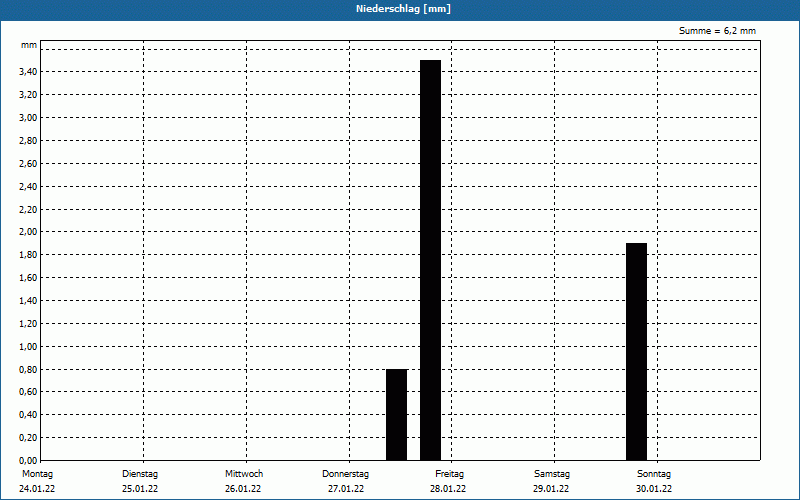
Task: Click the Dienstag axis label
Action: pos(140,474)
